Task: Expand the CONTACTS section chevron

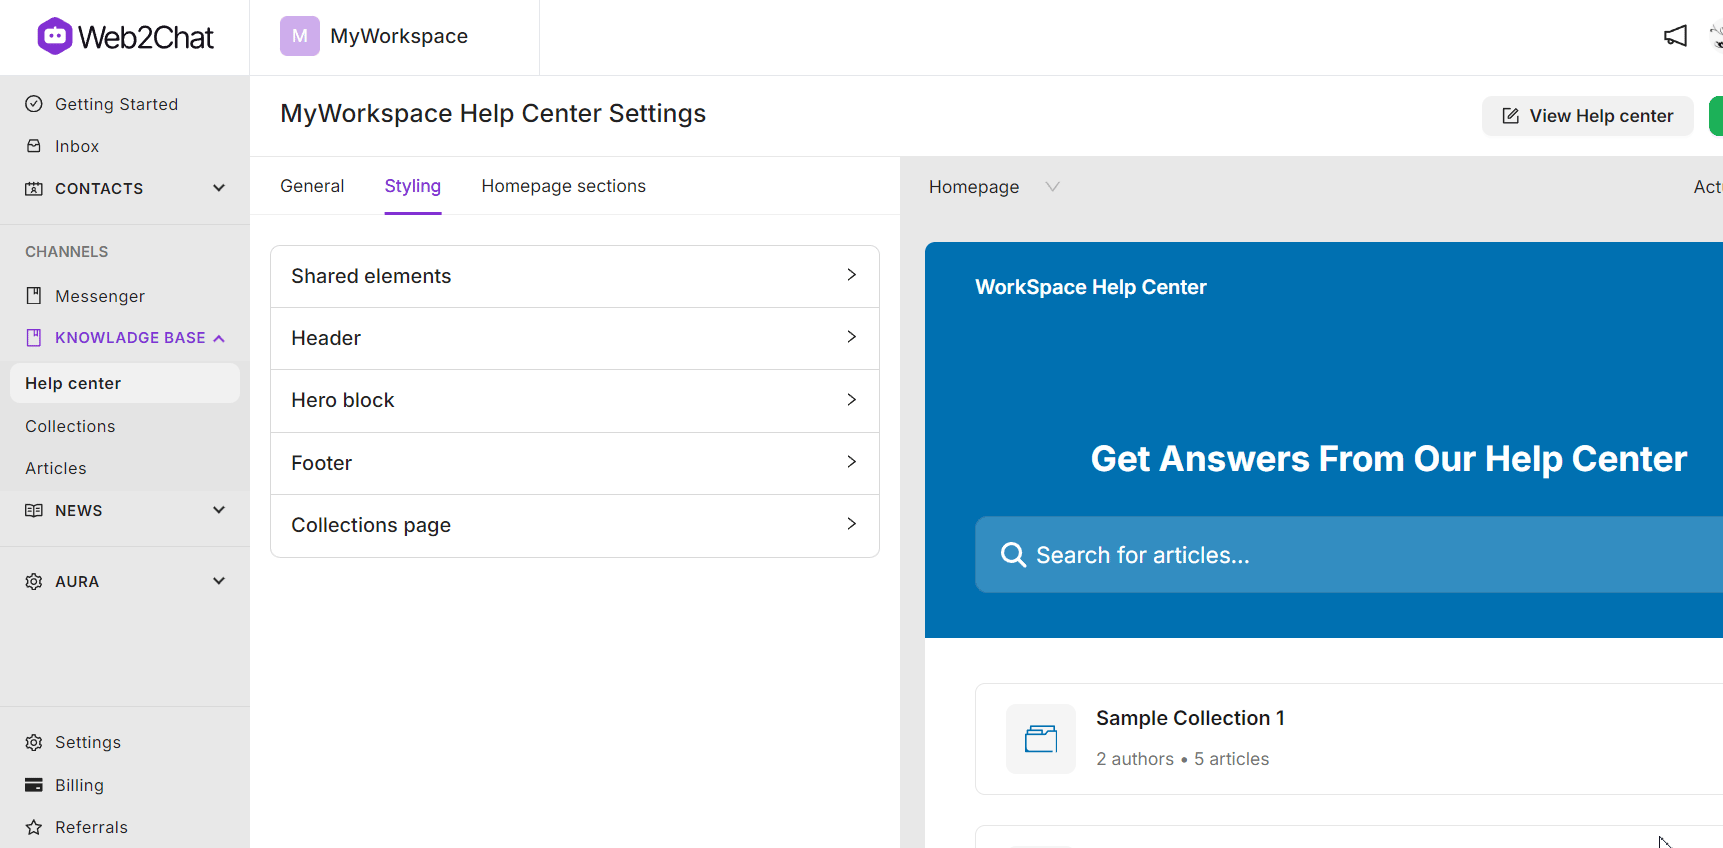Action: pos(219,188)
